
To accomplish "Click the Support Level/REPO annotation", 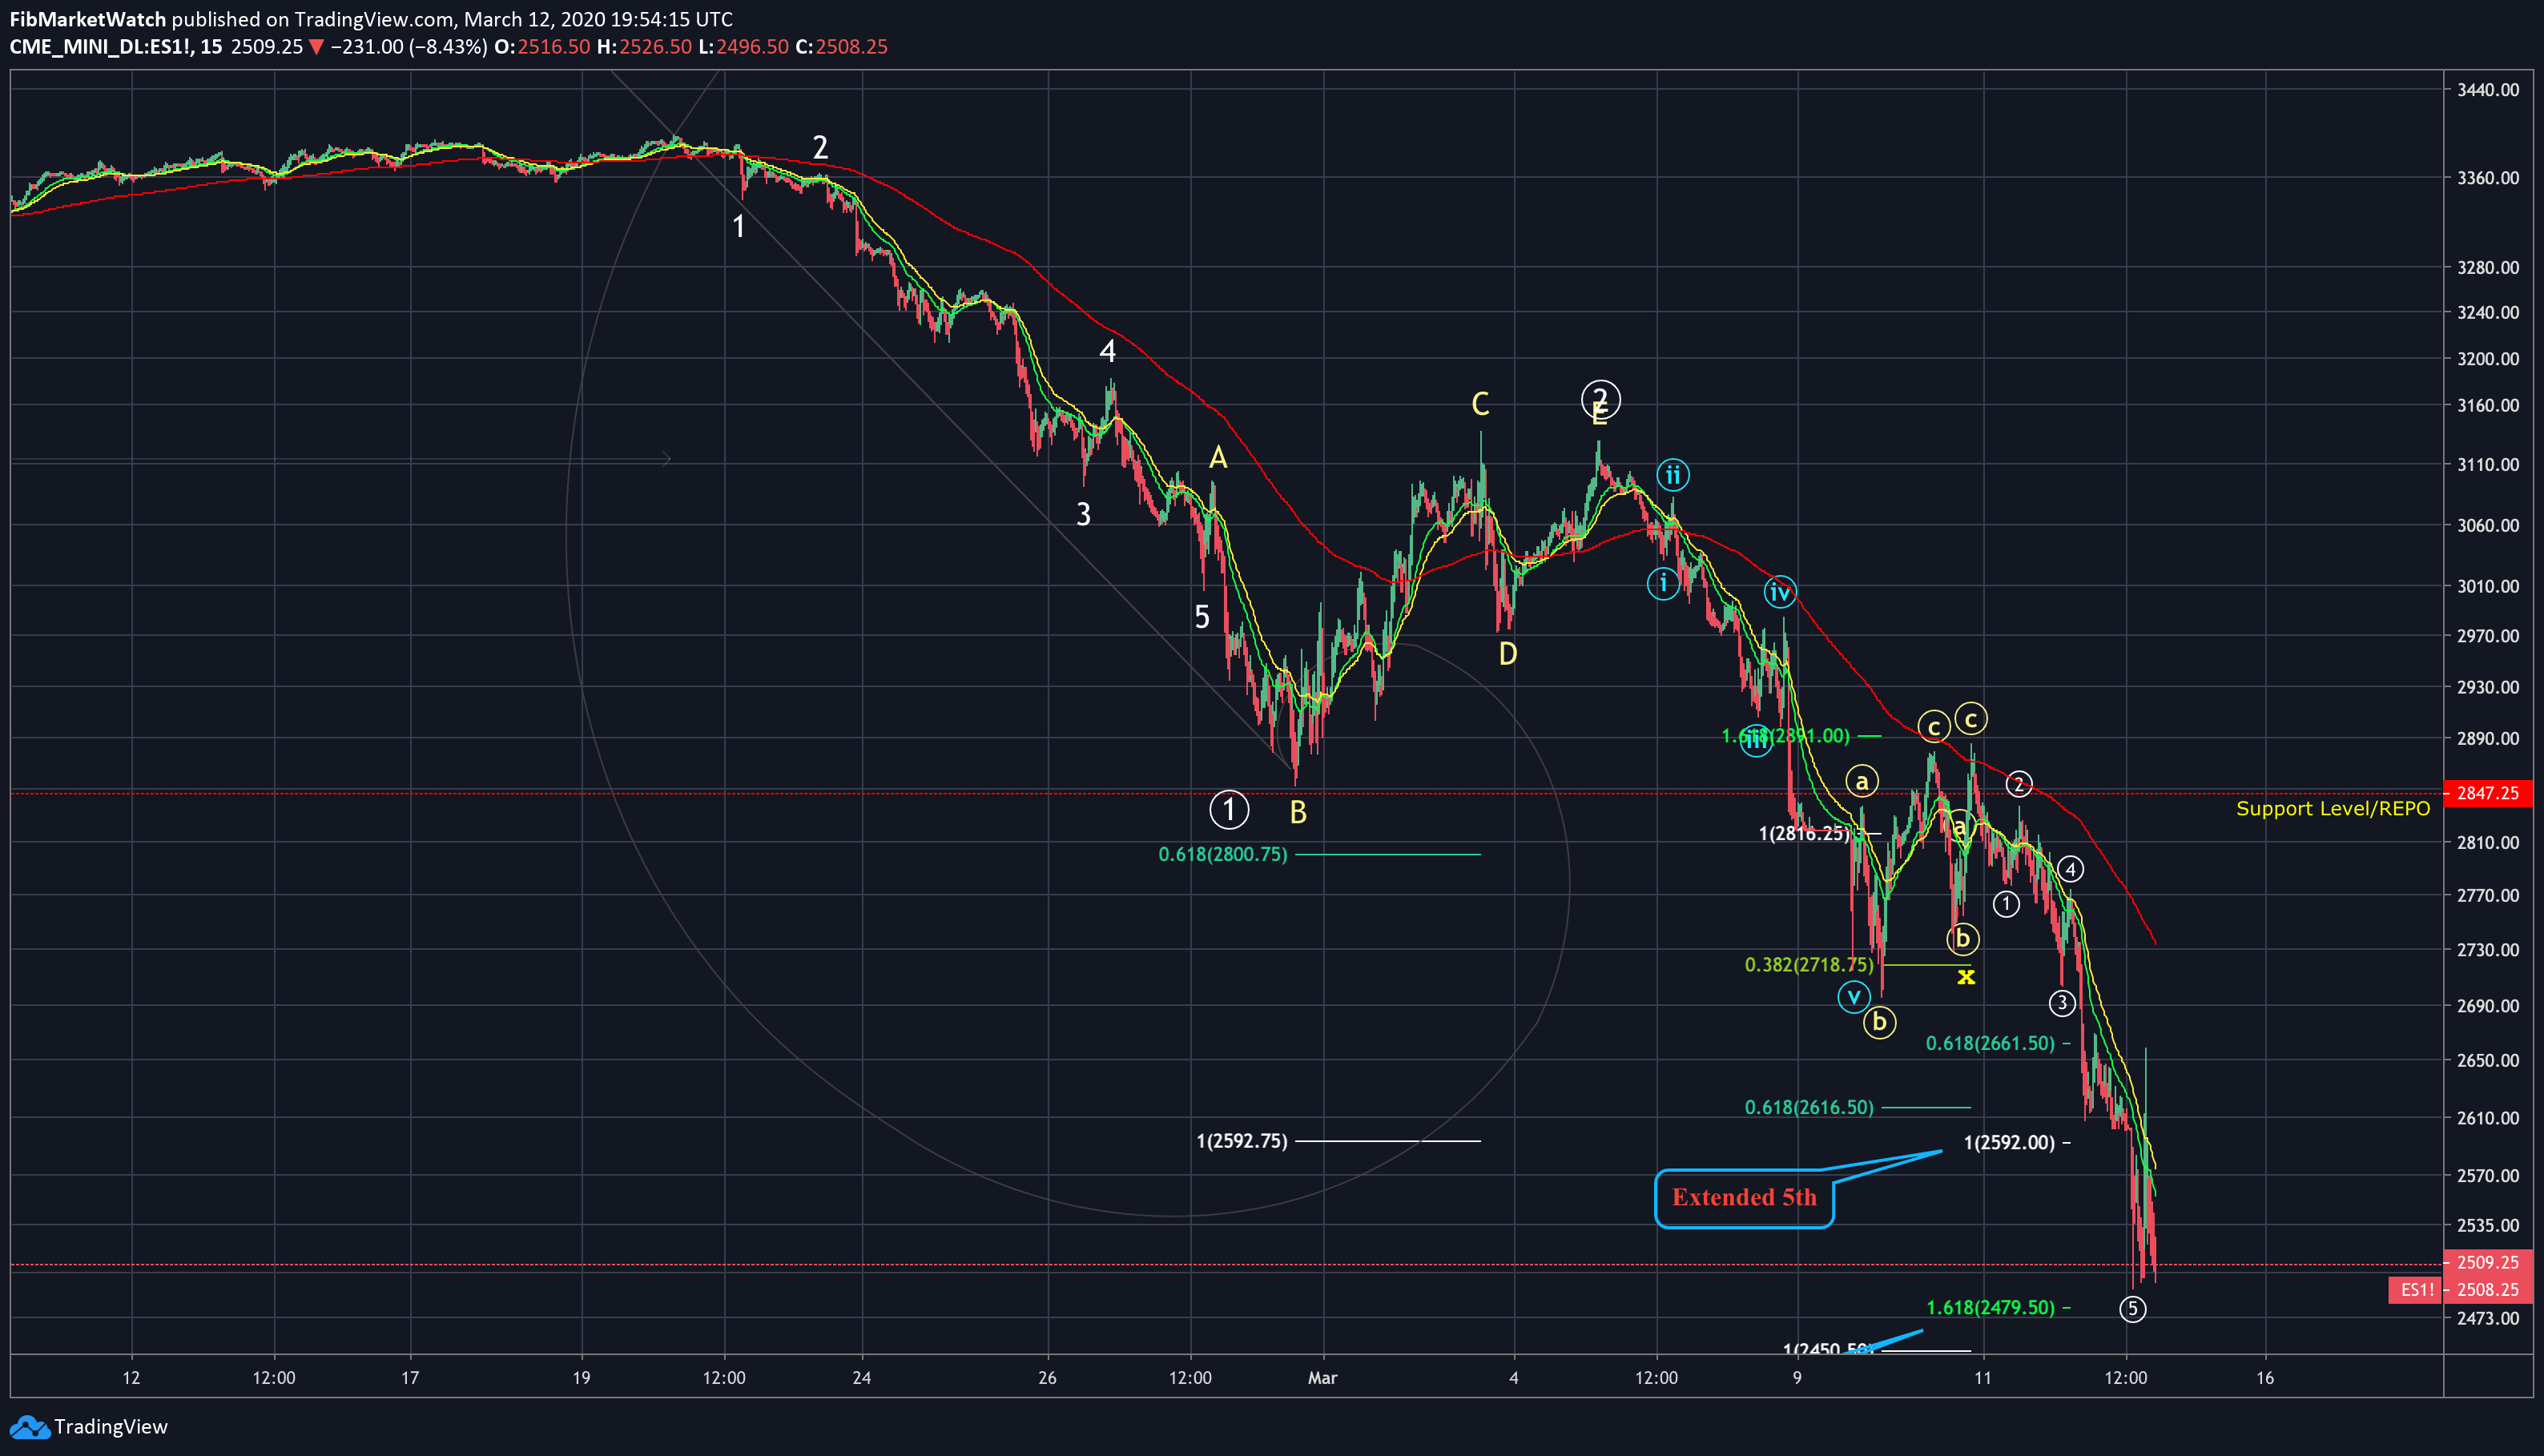I will pyautogui.click(x=2333, y=808).
